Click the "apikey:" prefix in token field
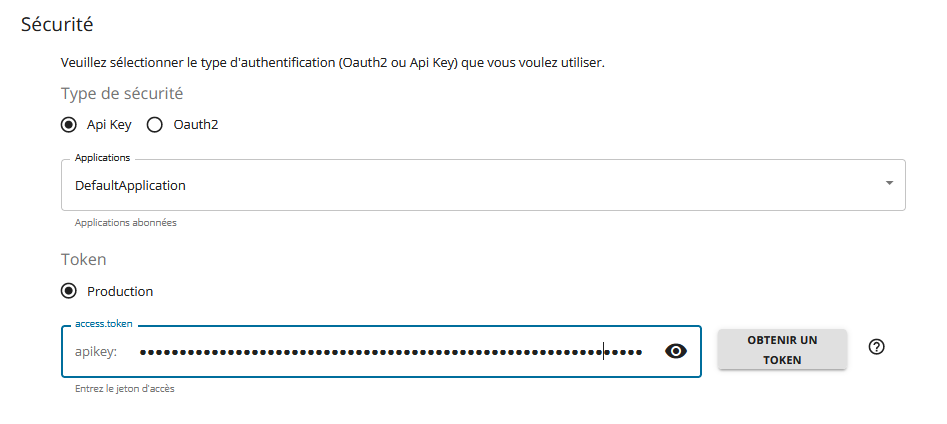The image size is (947, 424). tap(96, 352)
